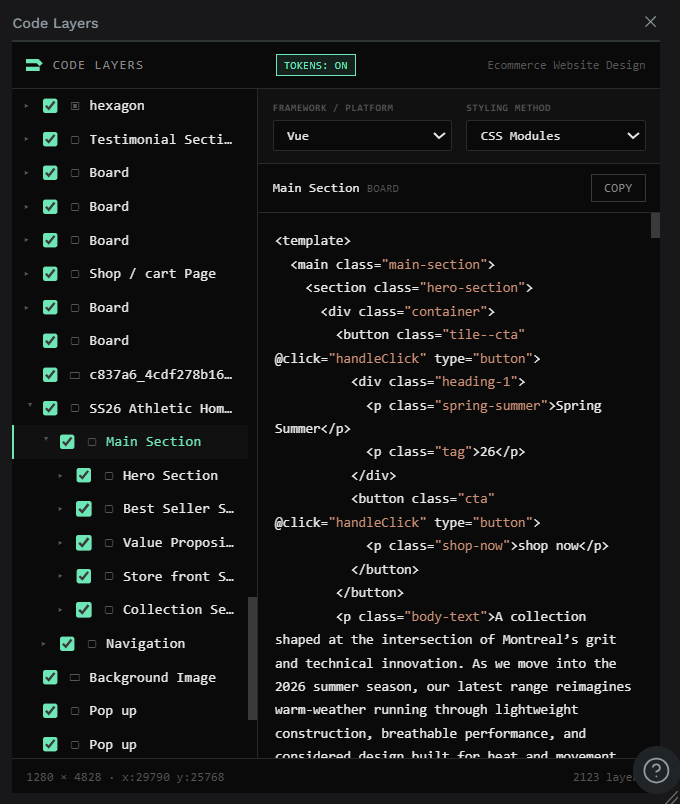Viewport: 680px width, 804px height.
Task: Select the Value Proposition layer
Action: pyautogui.click(x=178, y=543)
